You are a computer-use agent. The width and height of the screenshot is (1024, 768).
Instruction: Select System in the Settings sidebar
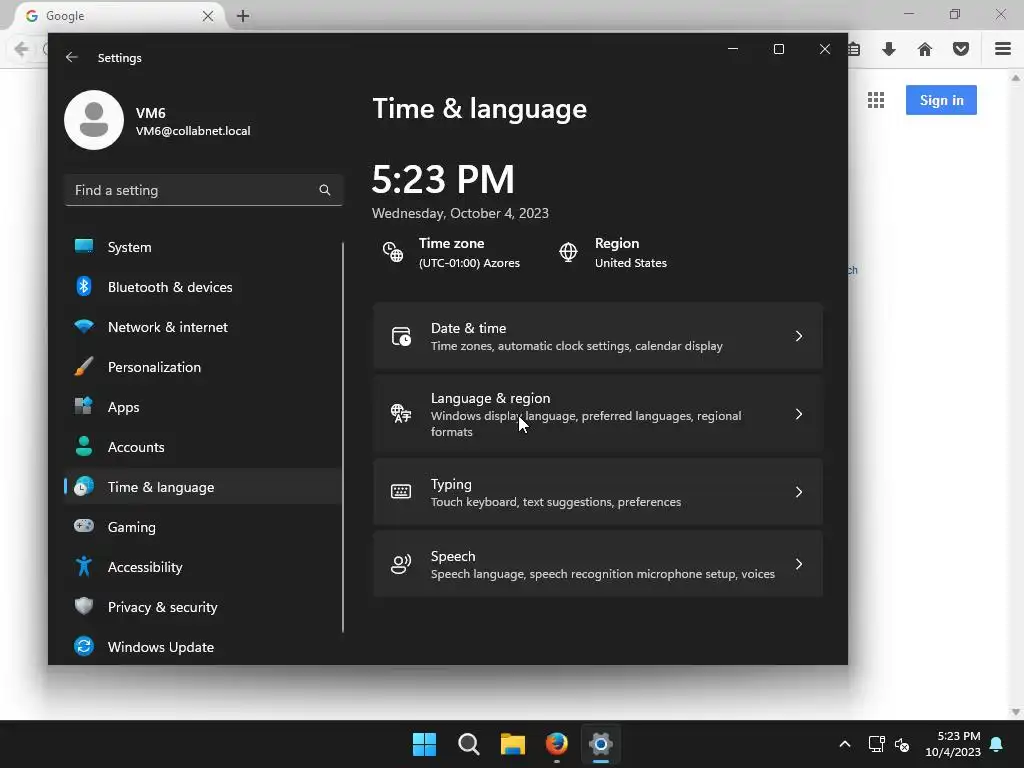202,247
